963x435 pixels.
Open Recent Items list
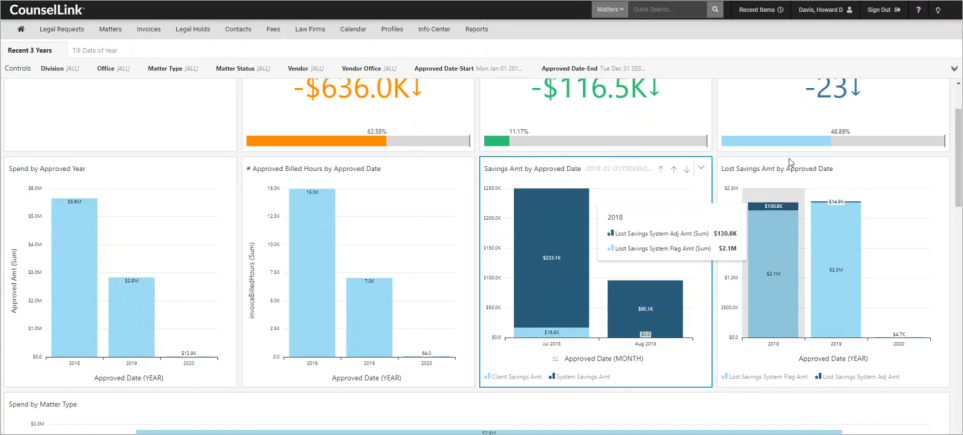click(760, 10)
